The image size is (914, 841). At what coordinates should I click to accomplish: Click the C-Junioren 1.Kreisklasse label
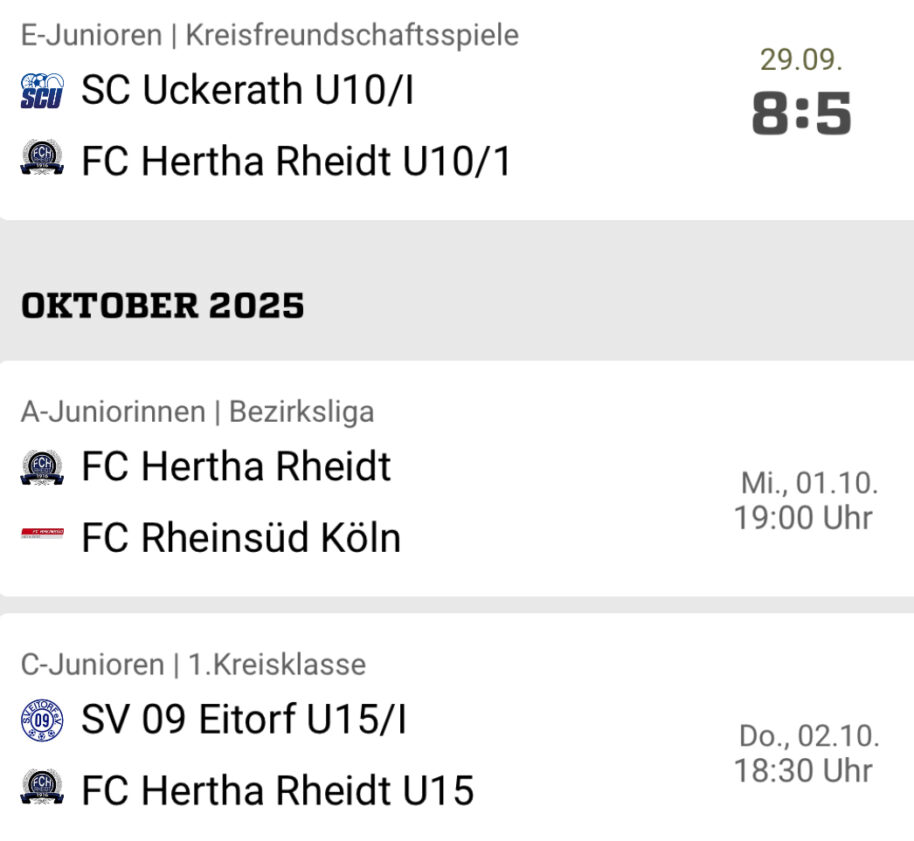(x=193, y=664)
